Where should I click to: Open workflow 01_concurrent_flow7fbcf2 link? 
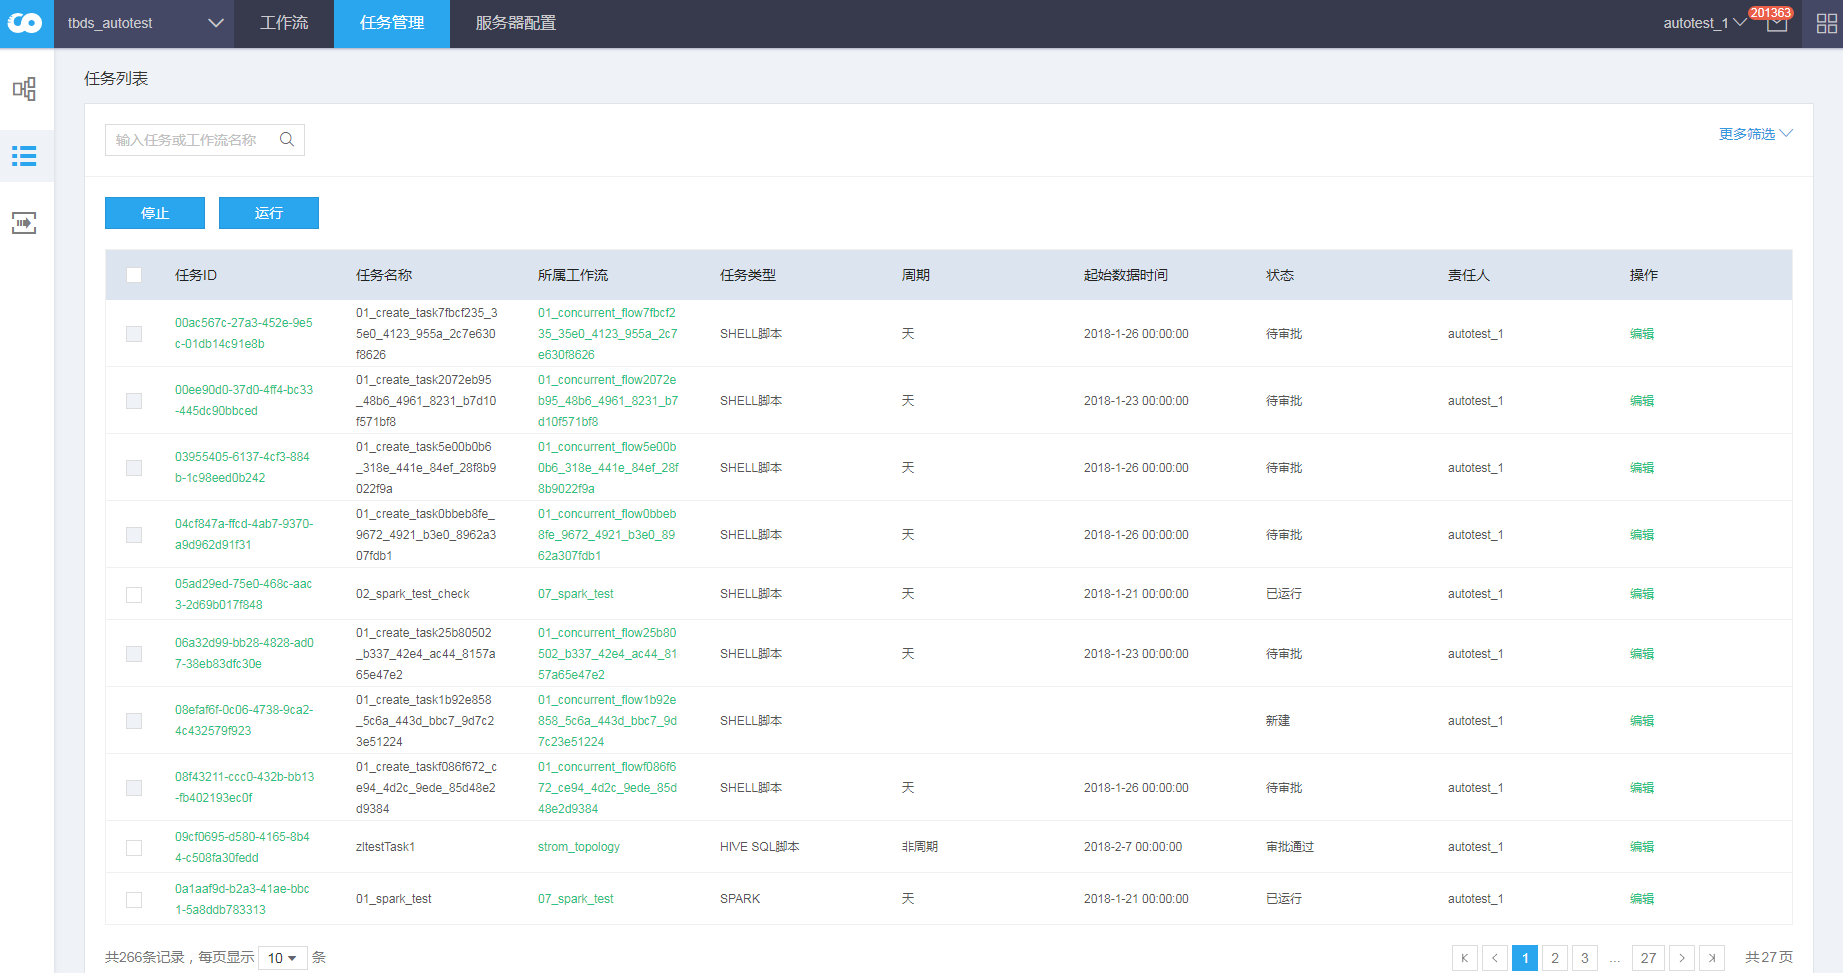tap(608, 334)
